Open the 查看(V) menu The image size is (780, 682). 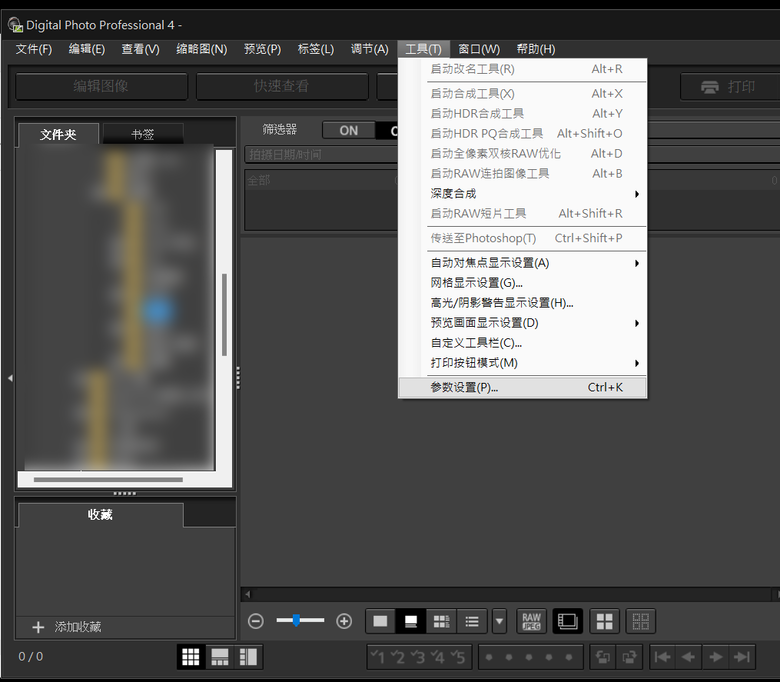[x=141, y=49]
